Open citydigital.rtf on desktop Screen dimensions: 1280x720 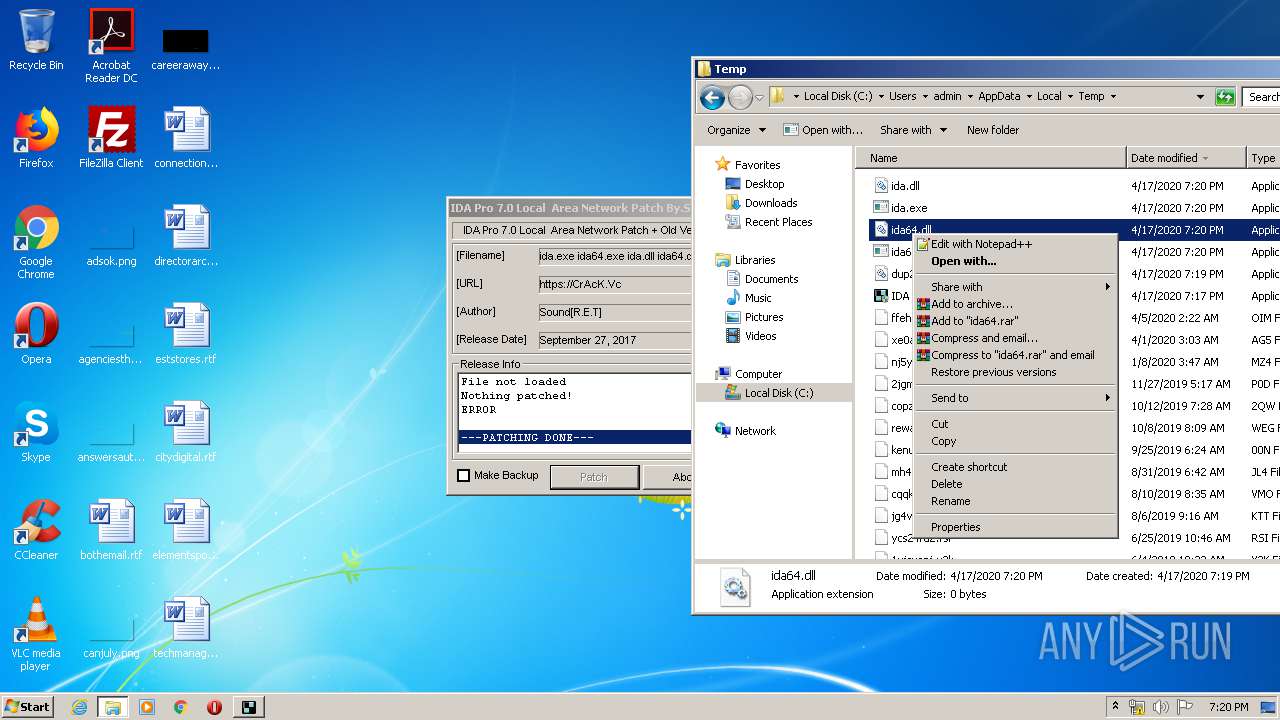click(x=186, y=431)
